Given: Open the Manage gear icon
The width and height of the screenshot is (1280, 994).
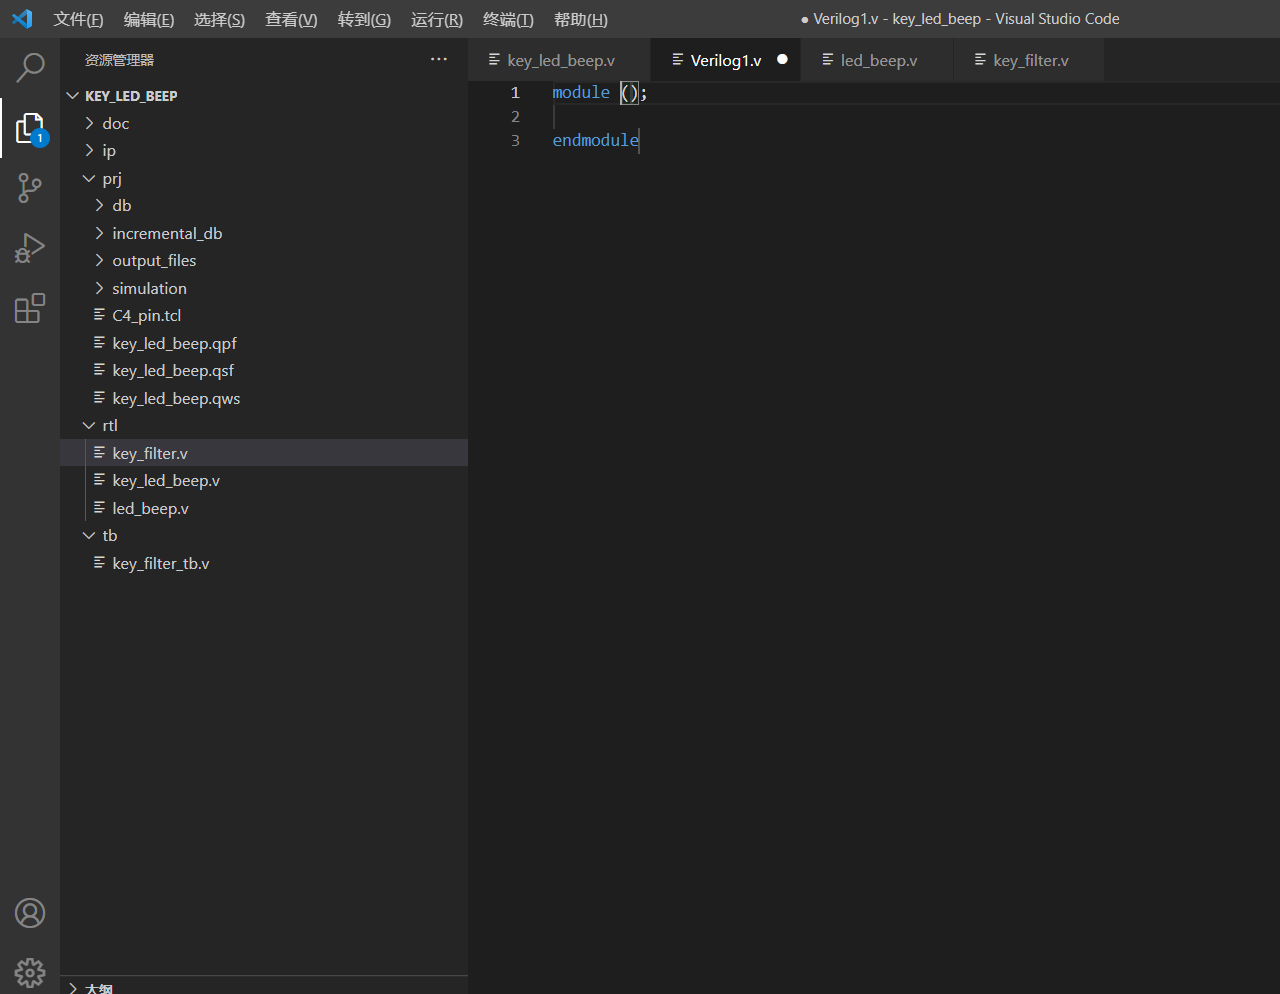Looking at the screenshot, I should [x=30, y=972].
